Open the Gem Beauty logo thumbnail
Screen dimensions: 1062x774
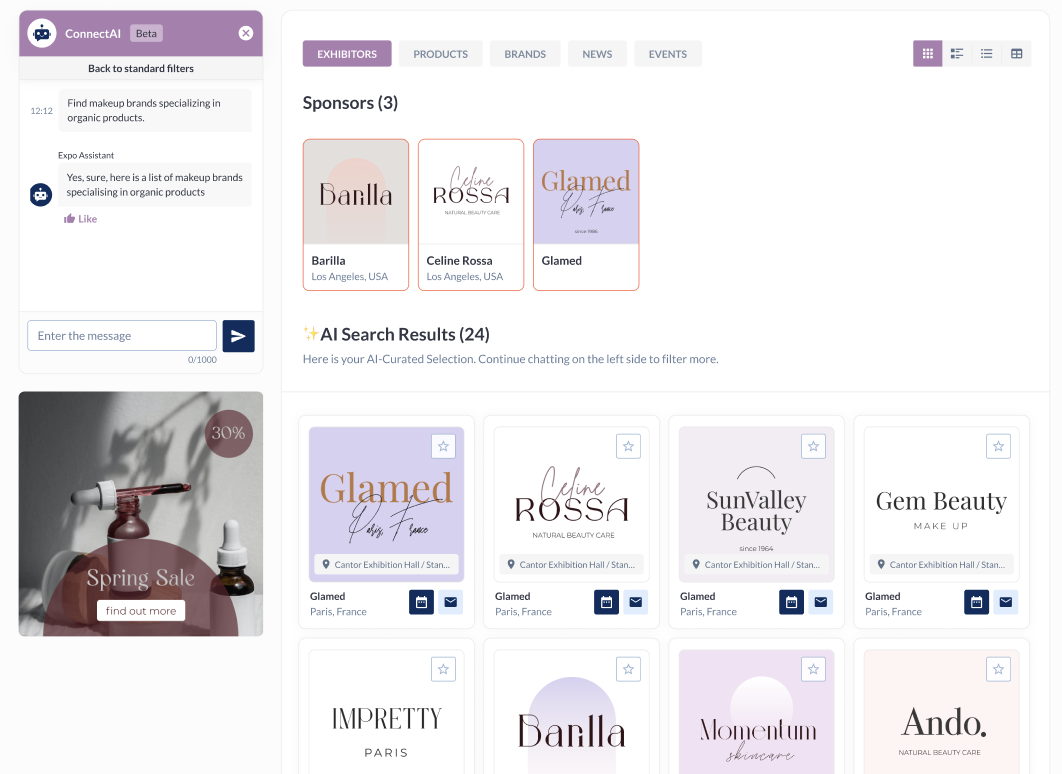click(x=941, y=504)
